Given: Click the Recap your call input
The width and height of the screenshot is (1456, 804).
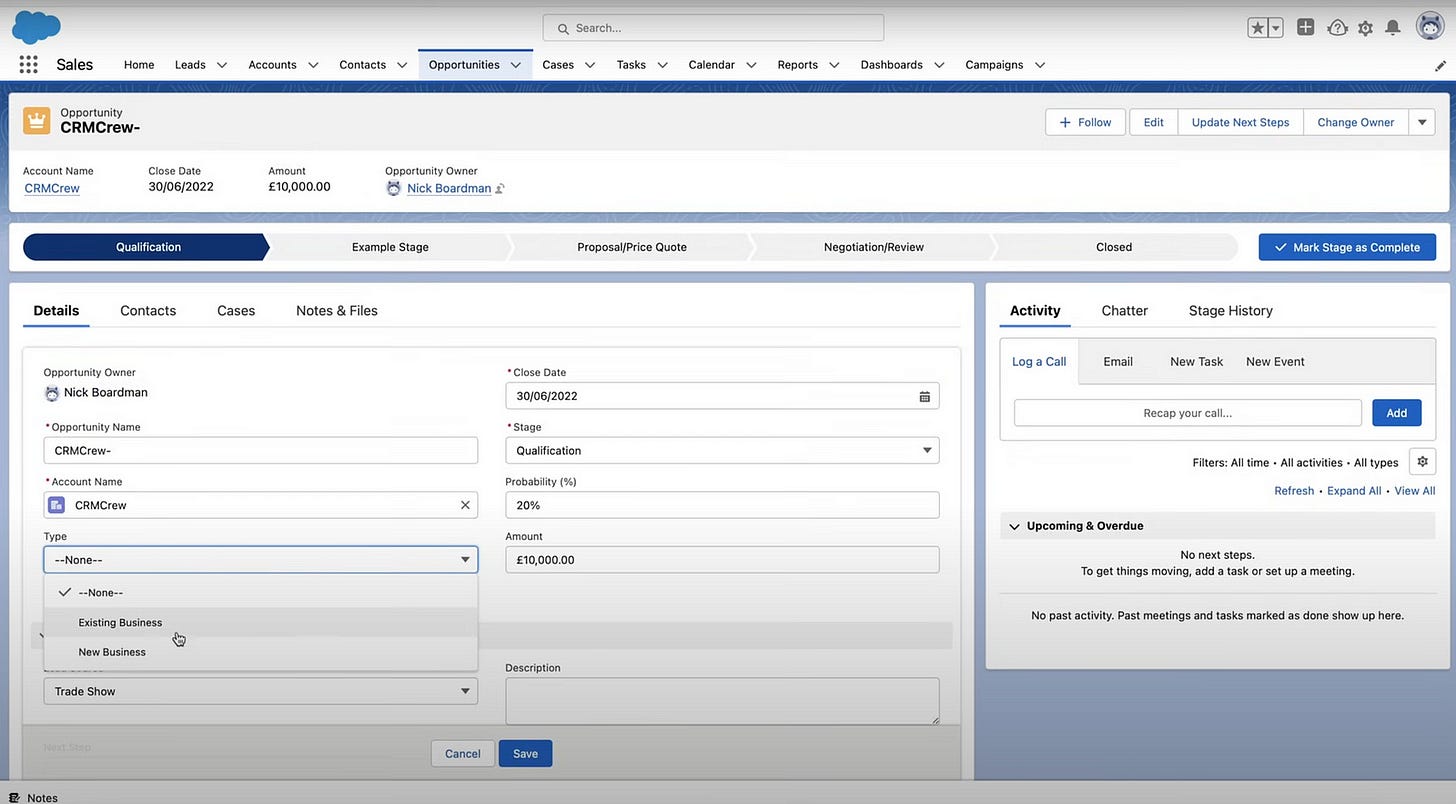Looking at the screenshot, I should click(x=1188, y=413).
